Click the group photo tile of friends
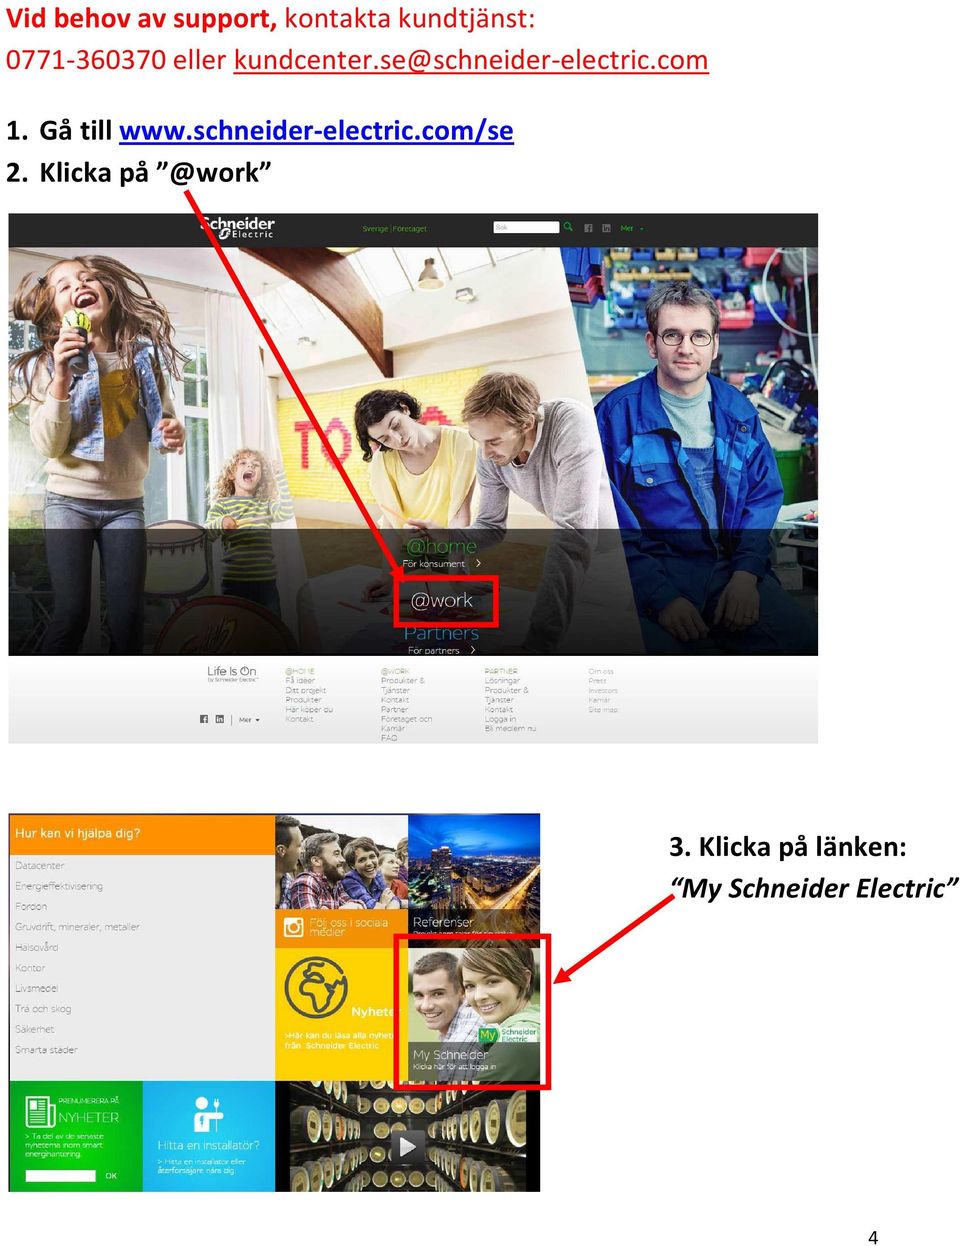The height and width of the screenshot is (1246, 960). click(341, 861)
